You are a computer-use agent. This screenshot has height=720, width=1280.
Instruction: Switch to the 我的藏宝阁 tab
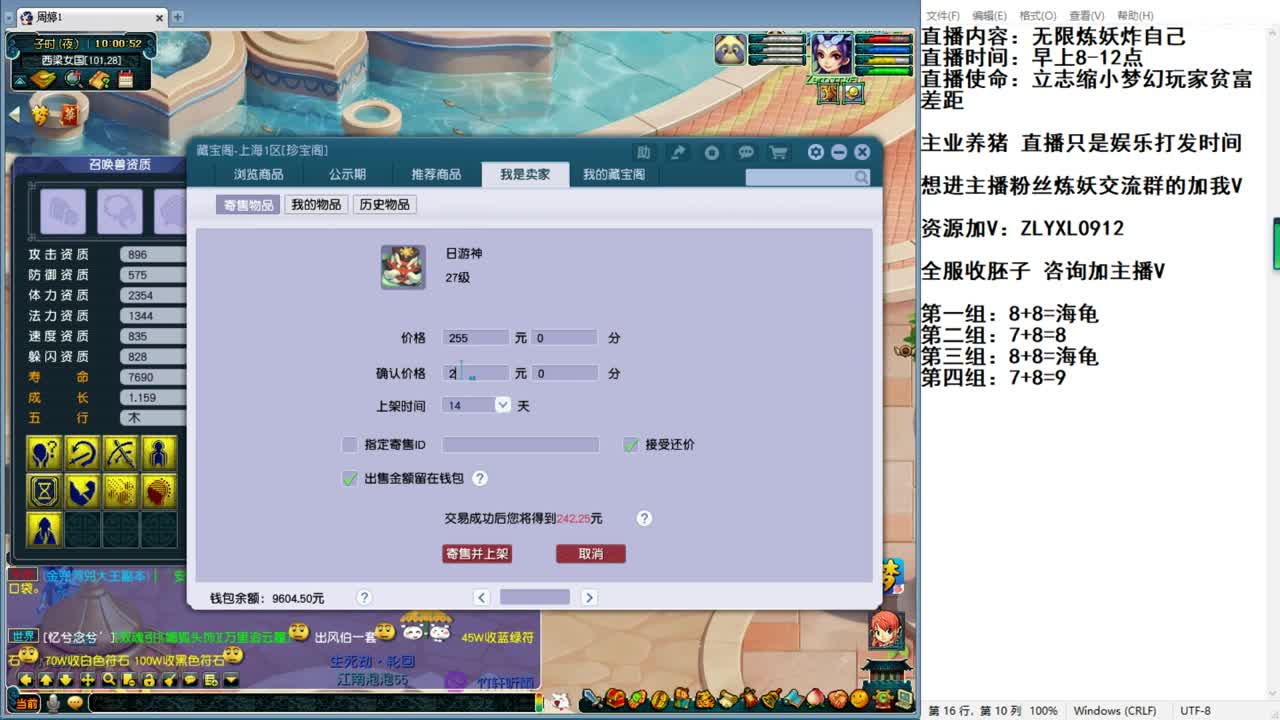pos(614,175)
